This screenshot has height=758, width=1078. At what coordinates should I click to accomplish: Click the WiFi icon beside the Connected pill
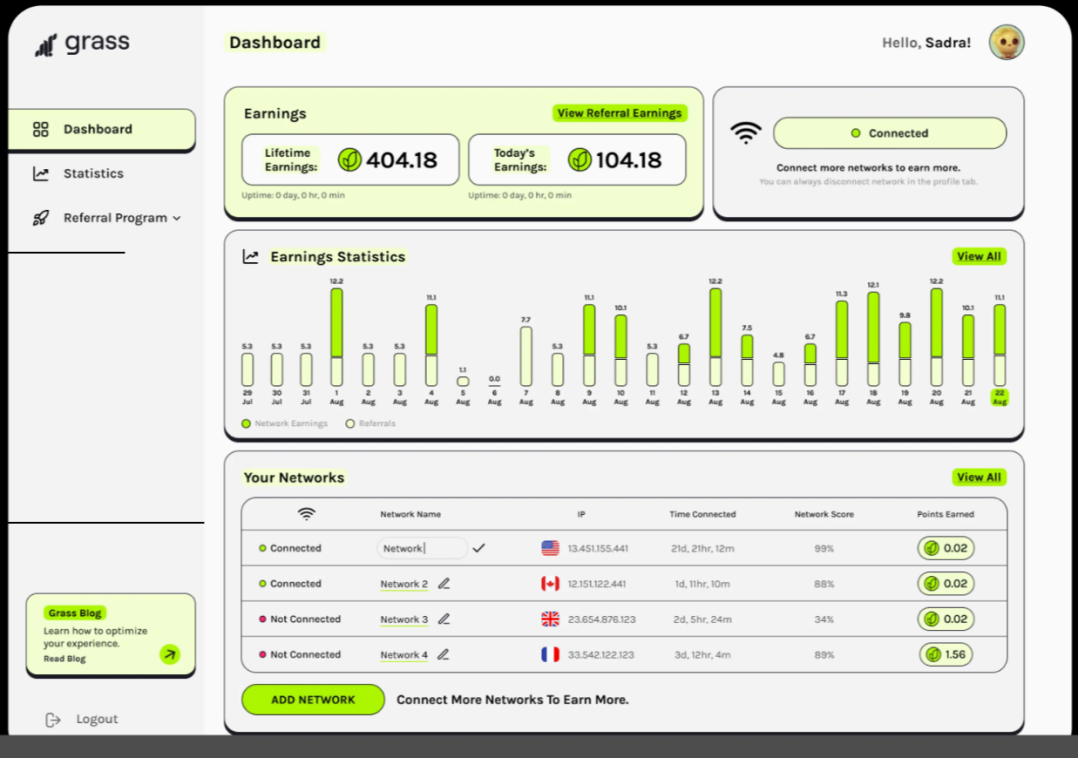(x=744, y=131)
